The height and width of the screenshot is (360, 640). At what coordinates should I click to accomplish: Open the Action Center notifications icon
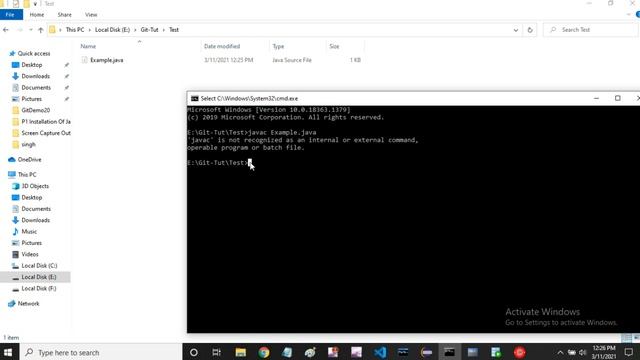pos(629,352)
